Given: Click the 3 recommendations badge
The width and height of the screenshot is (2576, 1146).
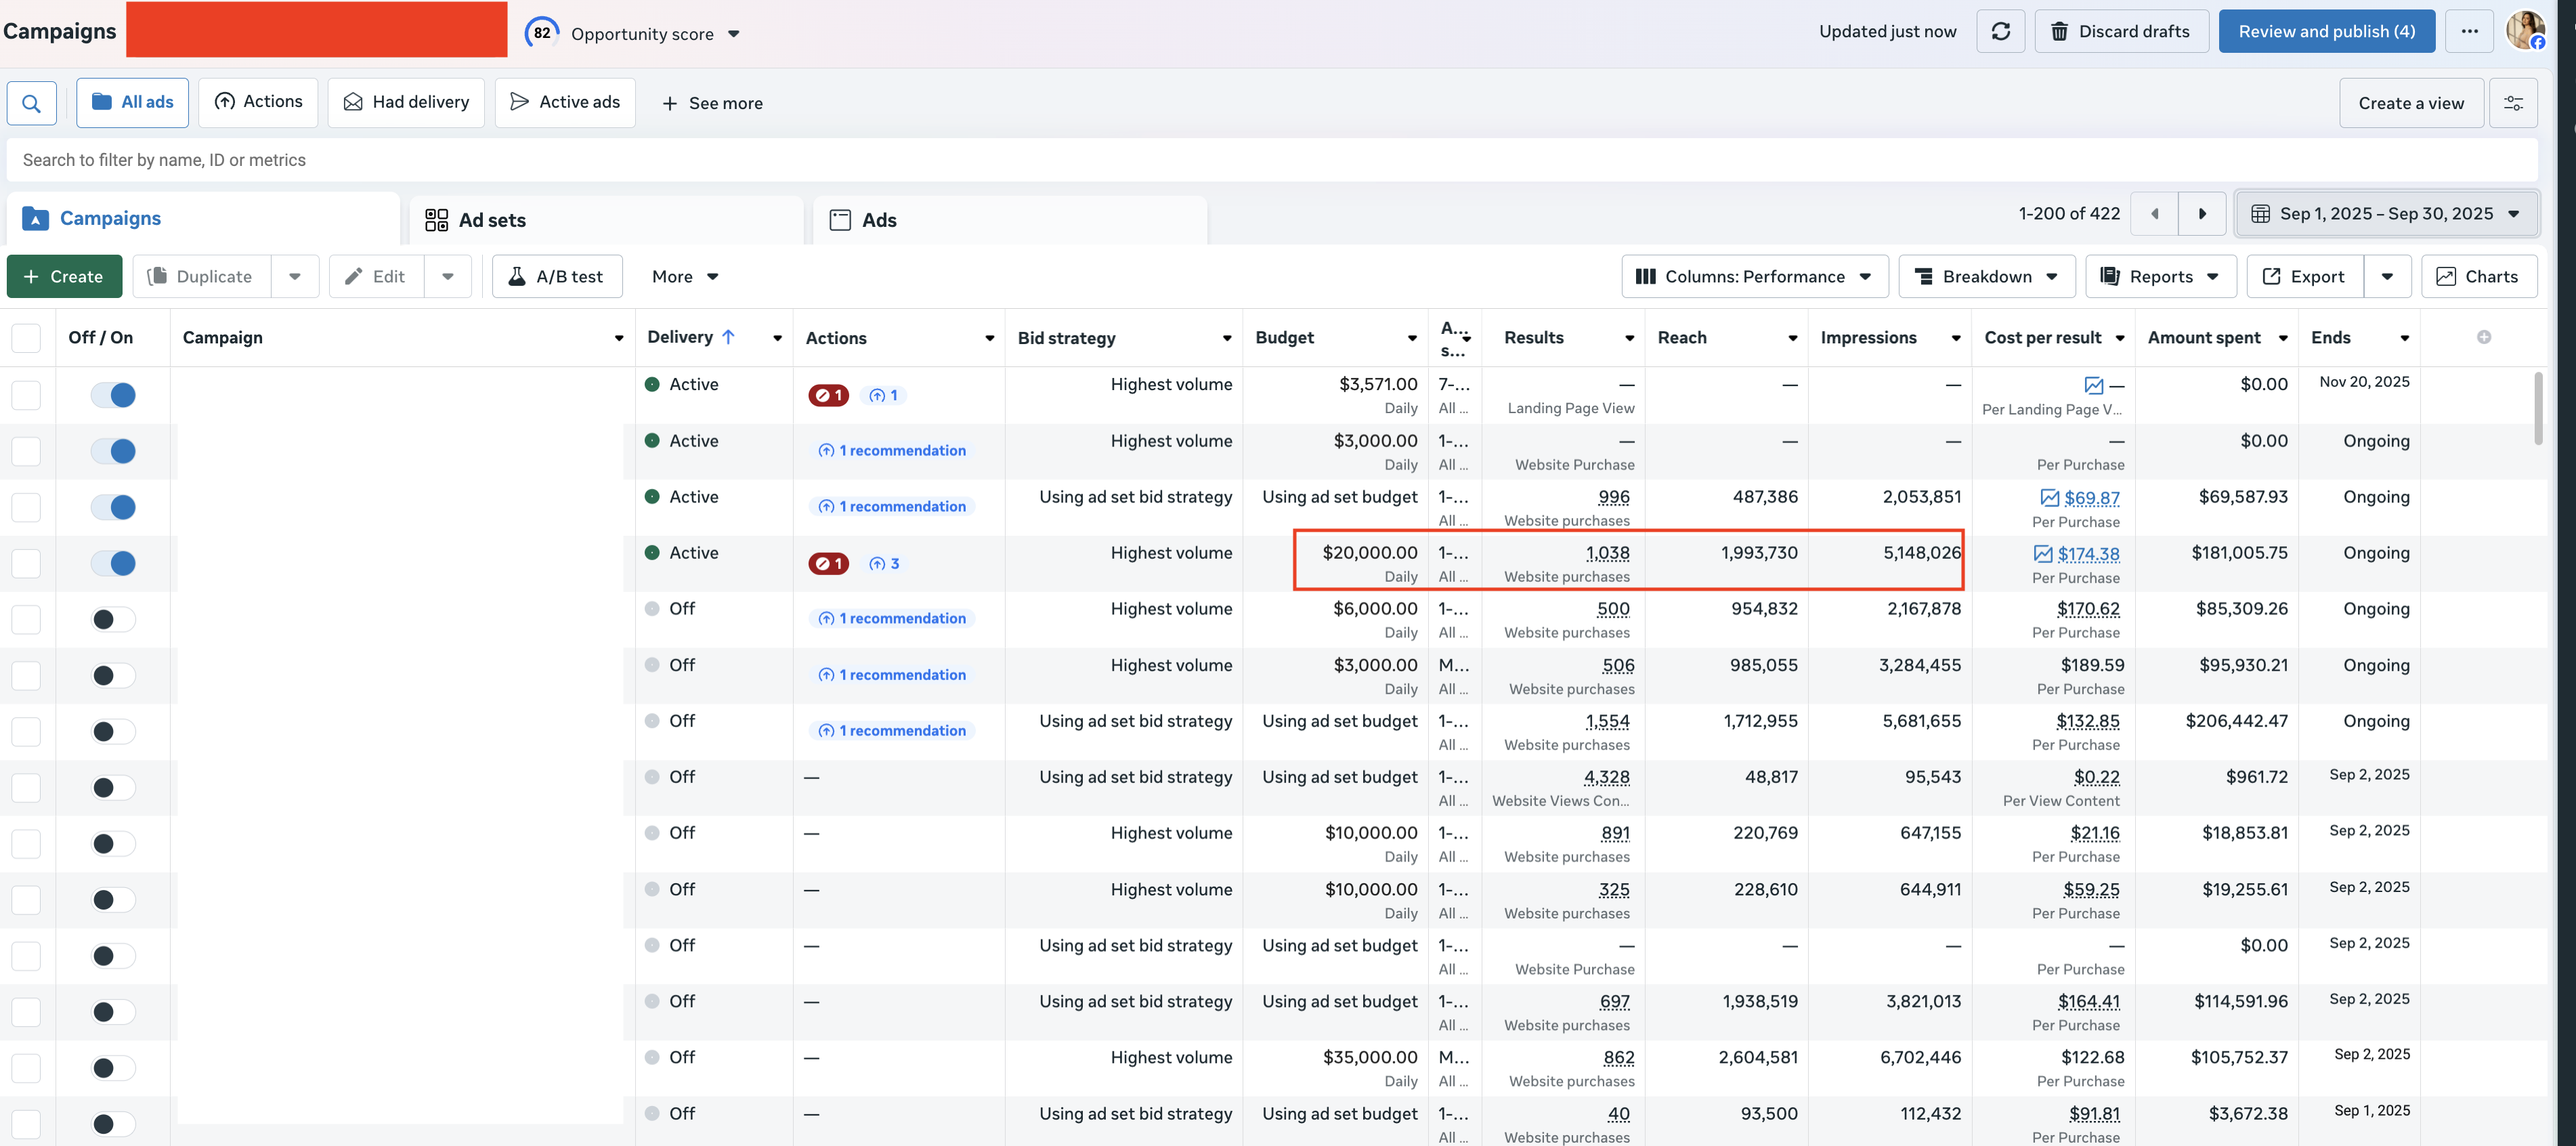Looking at the screenshot, I should click(x=884, y=563).
